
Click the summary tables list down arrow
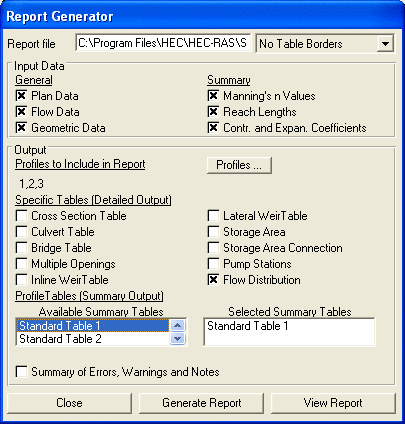pyautogui.click(x=177, y=339)
